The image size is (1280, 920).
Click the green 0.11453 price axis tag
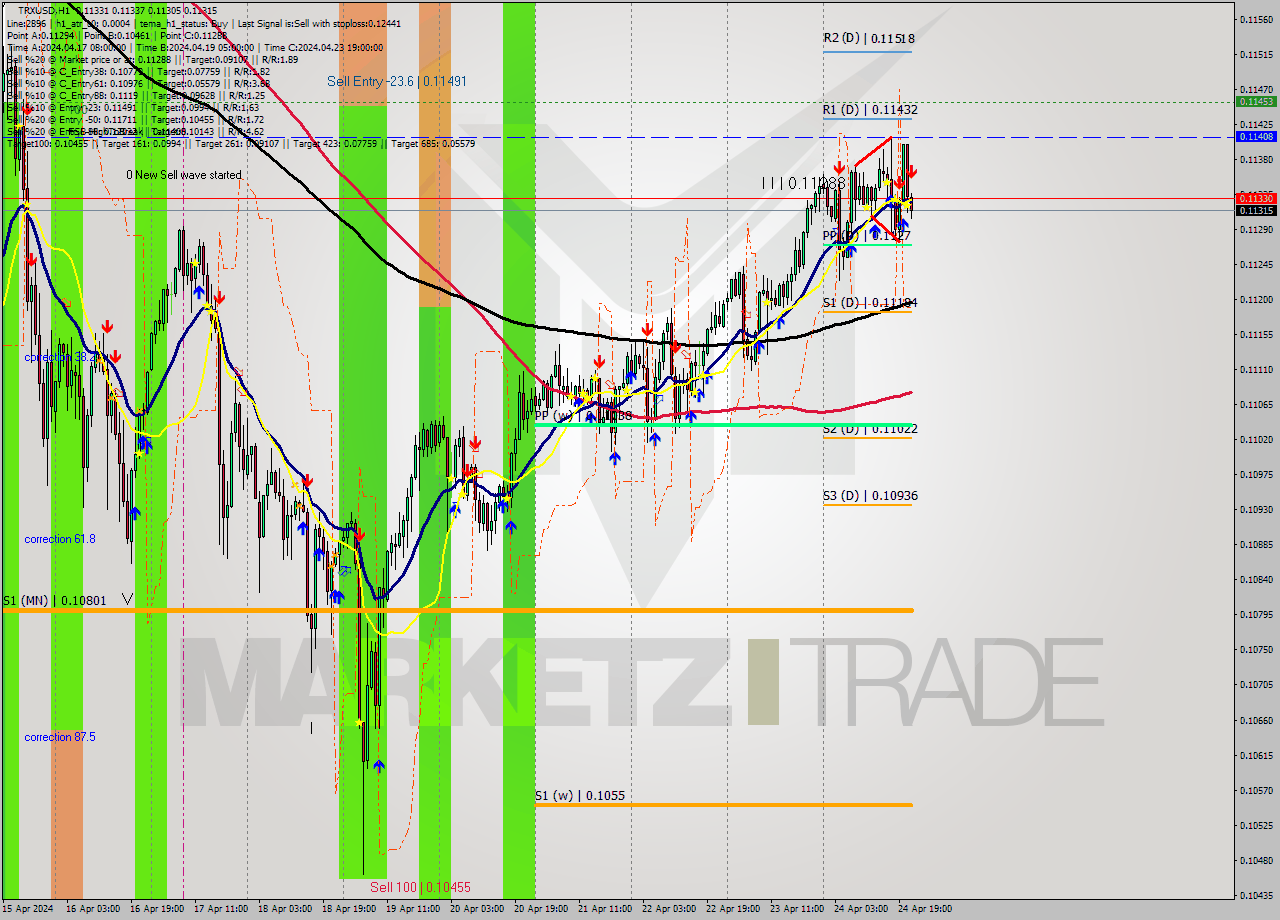click(1256, 101)
